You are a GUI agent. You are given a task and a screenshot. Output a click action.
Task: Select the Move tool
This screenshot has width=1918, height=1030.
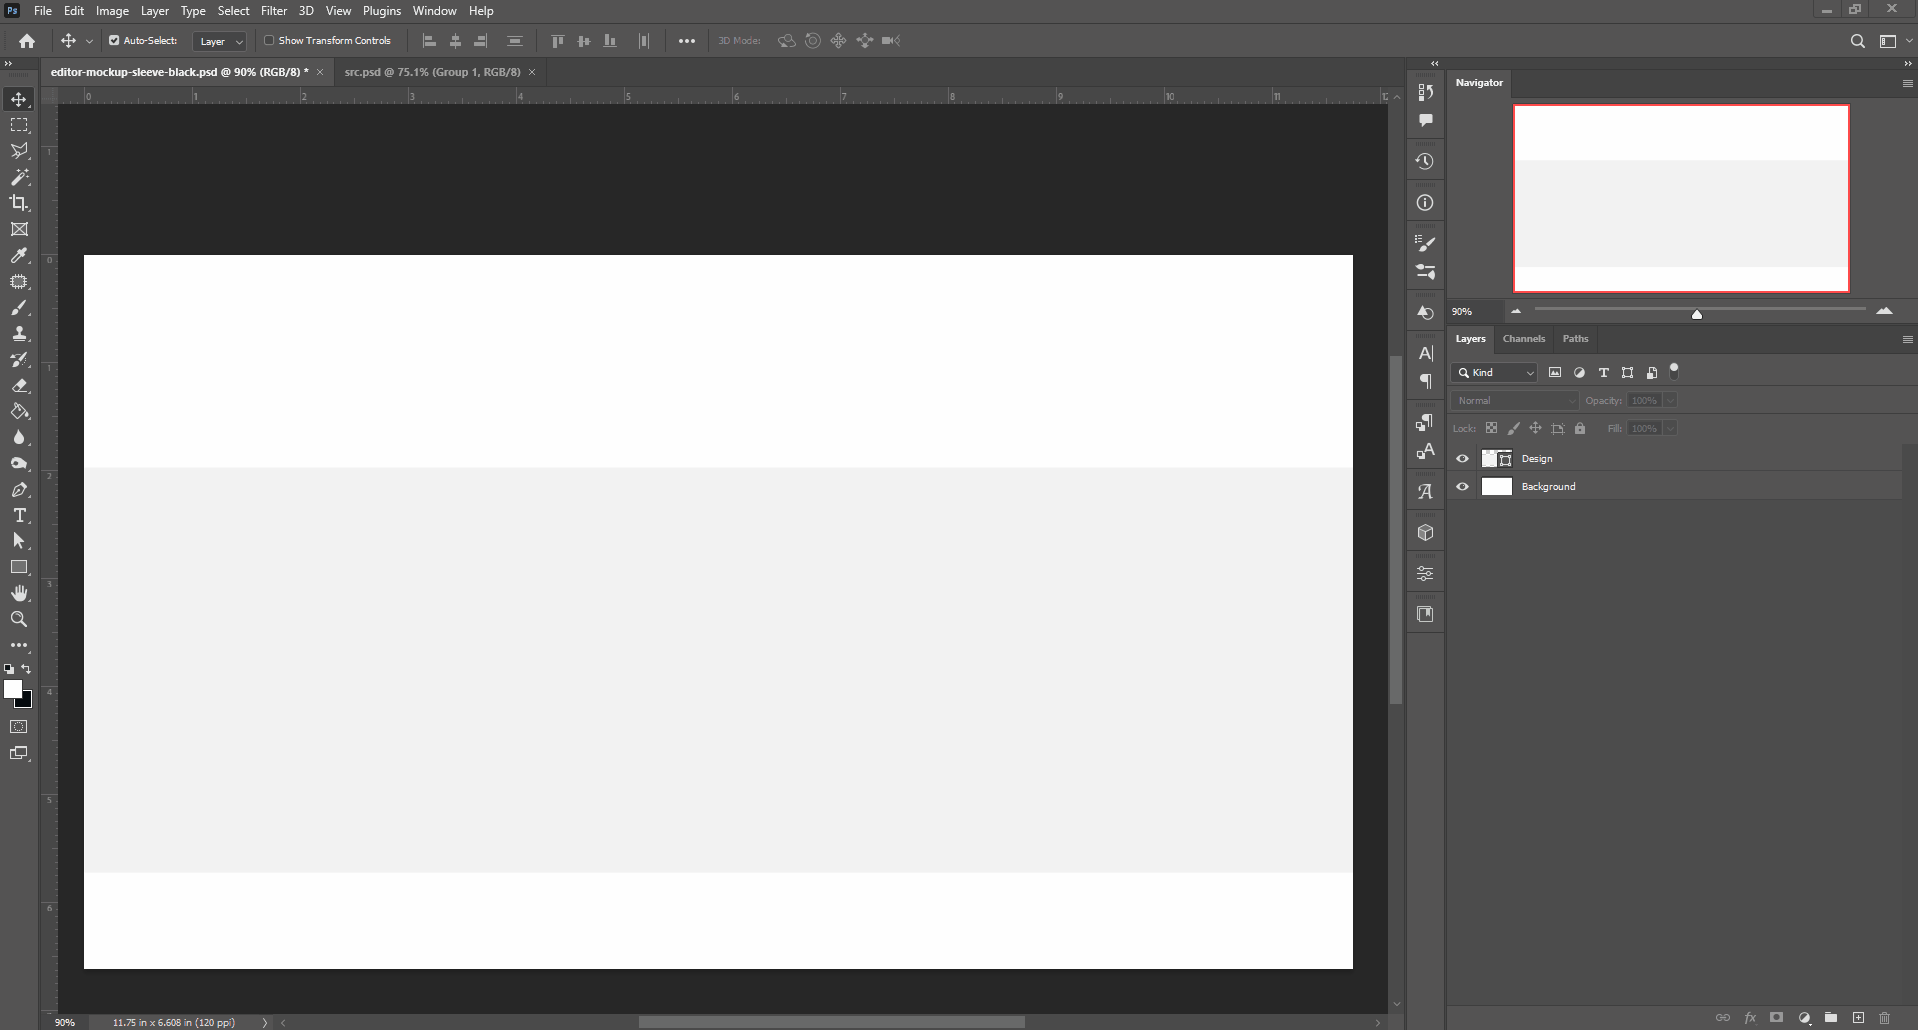[18, 99]
